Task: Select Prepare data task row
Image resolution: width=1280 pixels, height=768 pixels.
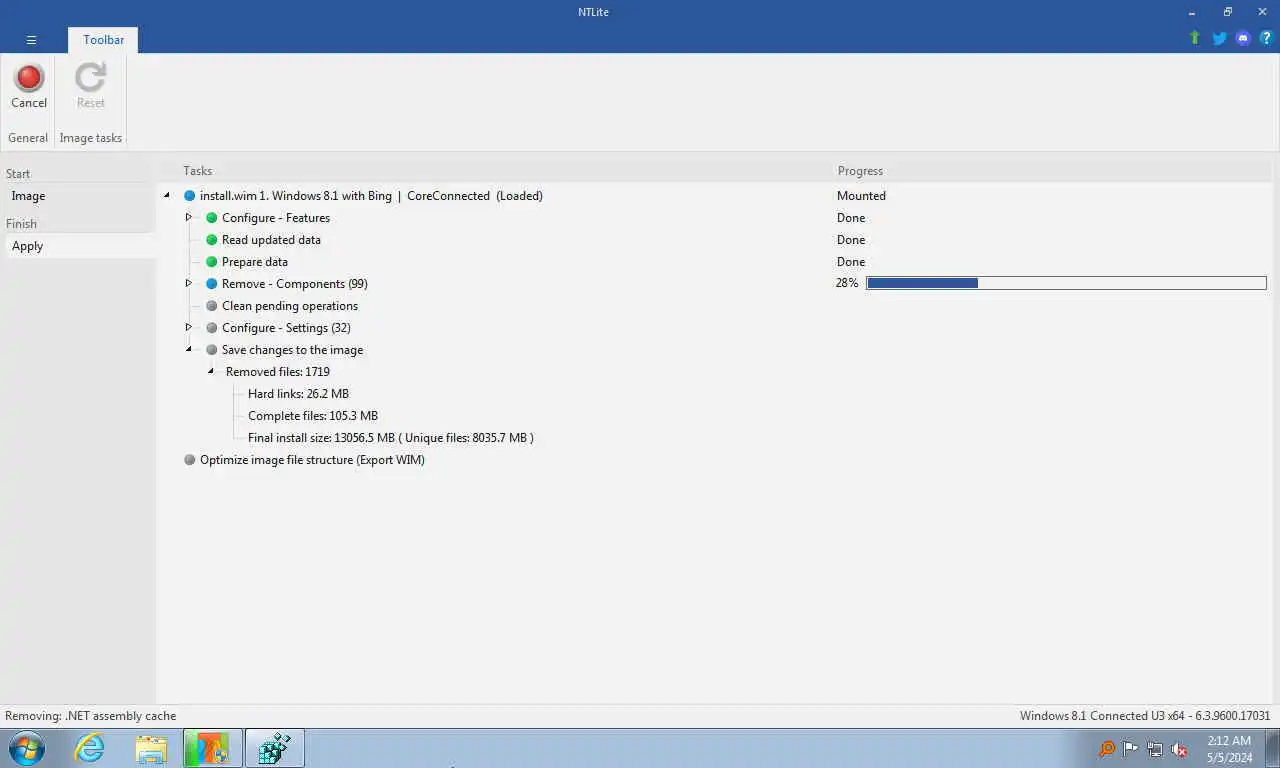Action: pyautogui.click(x=255, y=262)
